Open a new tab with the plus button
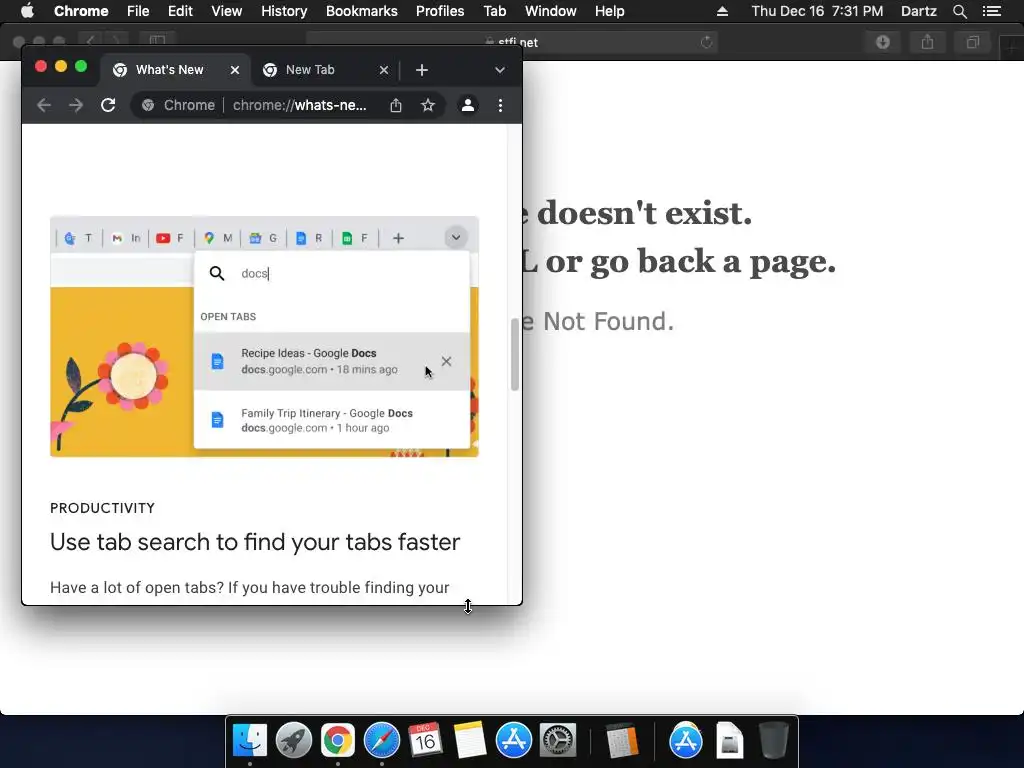Screen dimensions: 1024x768 tap(422, 70)
